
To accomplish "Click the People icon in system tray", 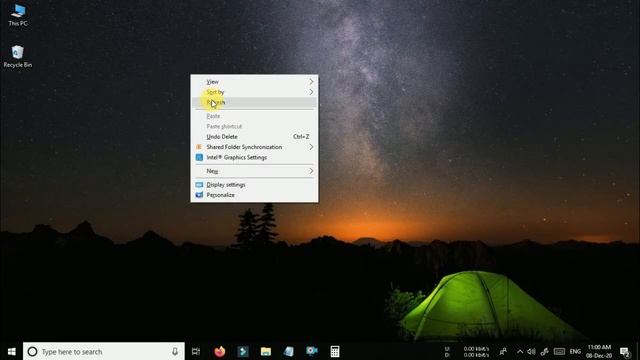I will click(503, 351).
